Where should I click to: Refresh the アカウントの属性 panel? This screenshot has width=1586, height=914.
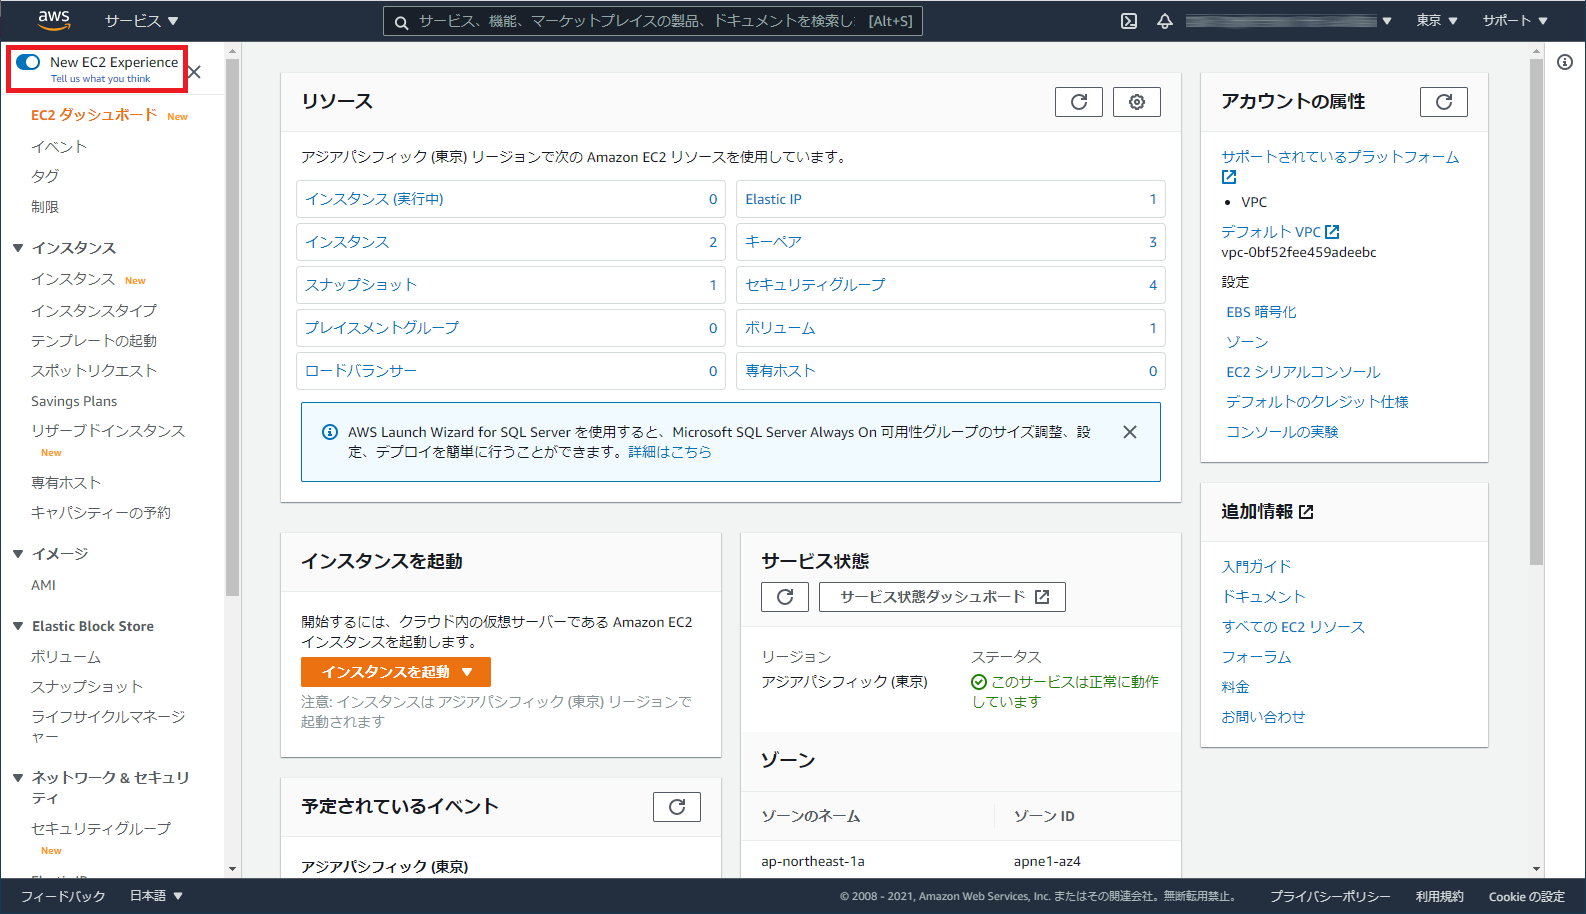coord(1444,102)
